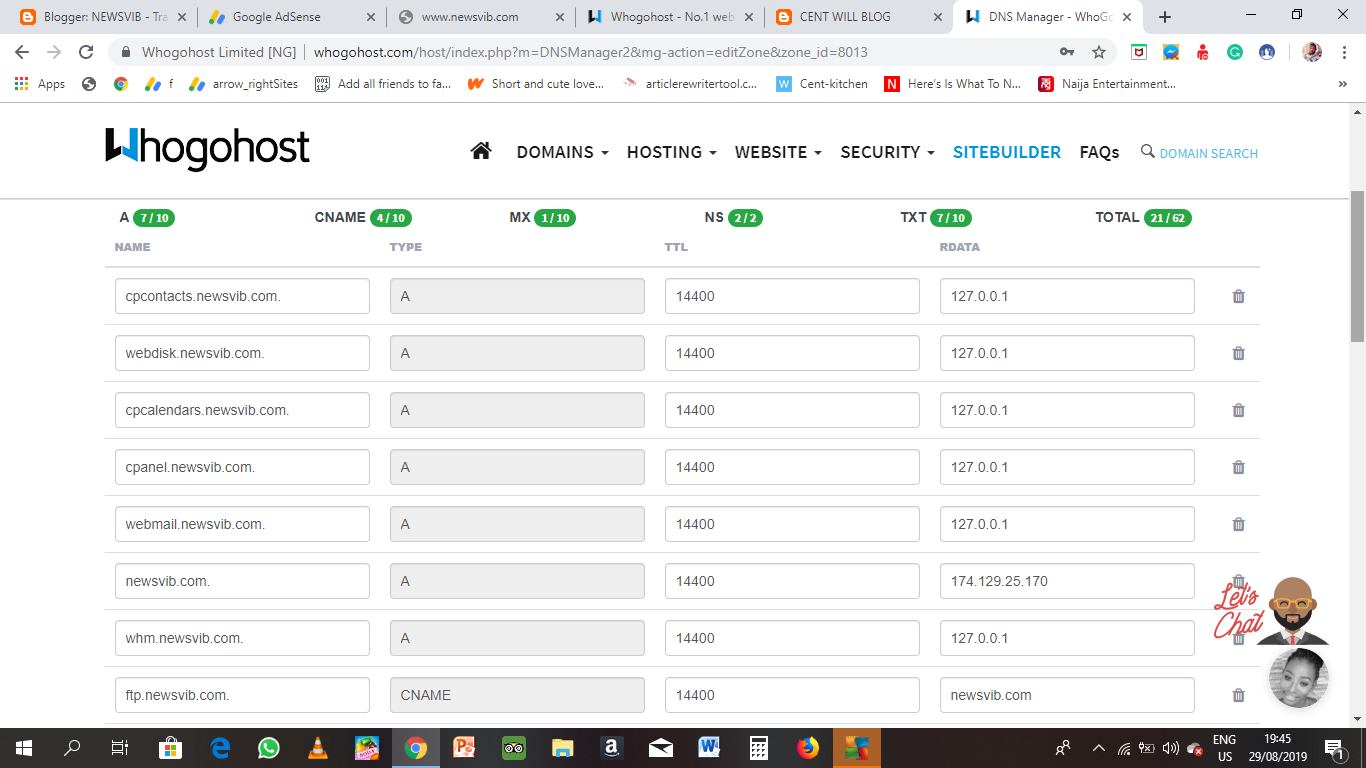1366x768 pixels.
Task: Switch to the Whogohost No.1 web tab
Action: pyautogui.click(x=669, y=17)
